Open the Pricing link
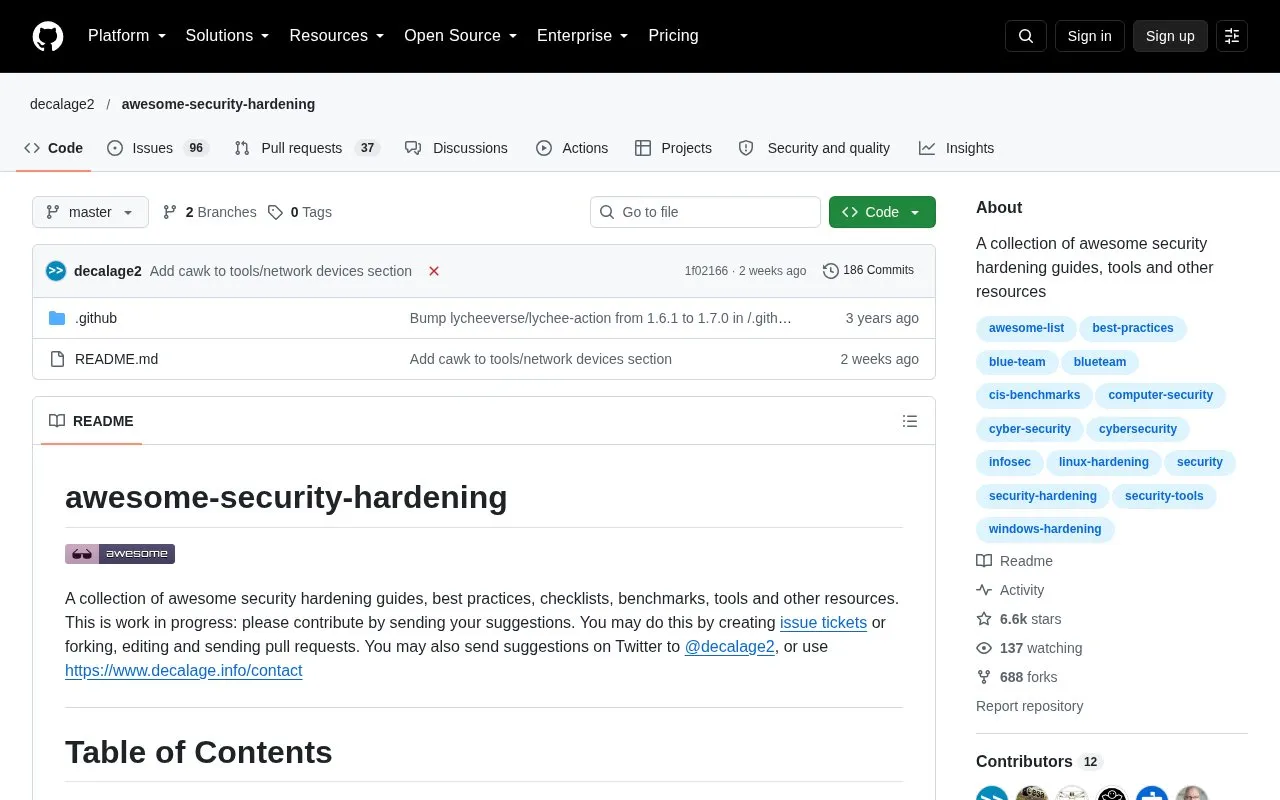This screenshot has height=800, width=1280. (x=673, y=36)
